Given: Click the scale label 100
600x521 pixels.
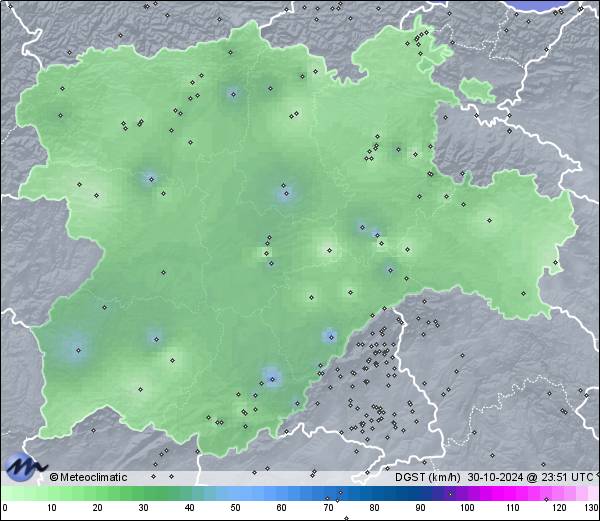Looking at the screenshot, I should (x=467, y=508).
